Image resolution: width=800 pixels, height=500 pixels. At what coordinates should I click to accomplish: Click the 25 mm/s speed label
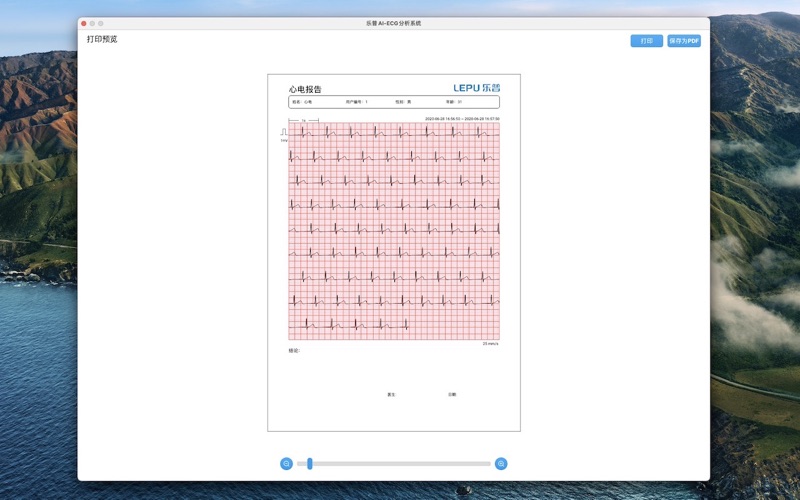point(490,344)
